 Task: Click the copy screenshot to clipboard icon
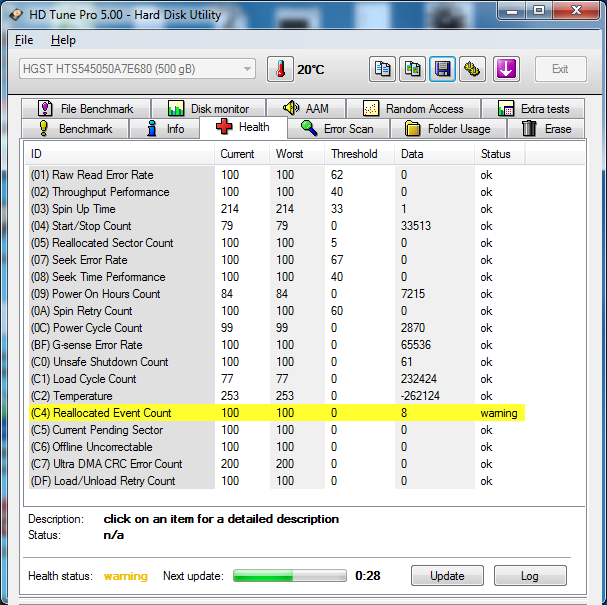tap(412, 69)
